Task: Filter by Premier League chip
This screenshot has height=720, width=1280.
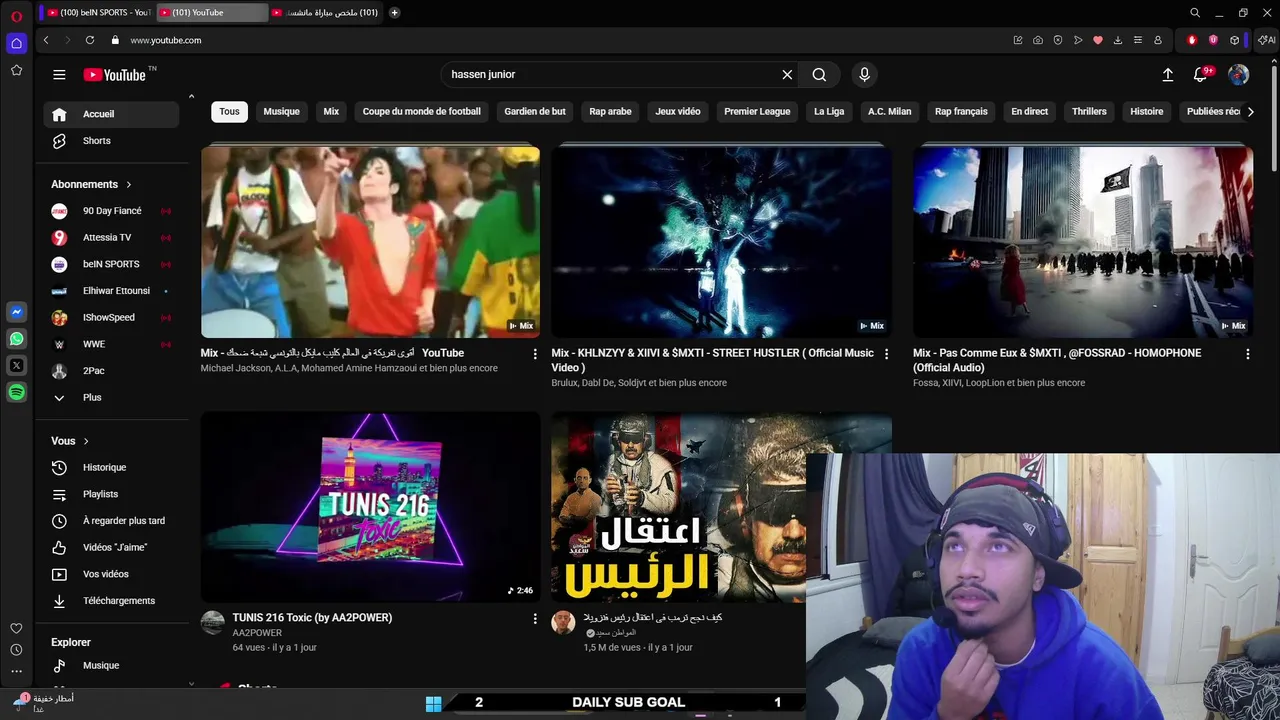Action: (x=757, y=112)
